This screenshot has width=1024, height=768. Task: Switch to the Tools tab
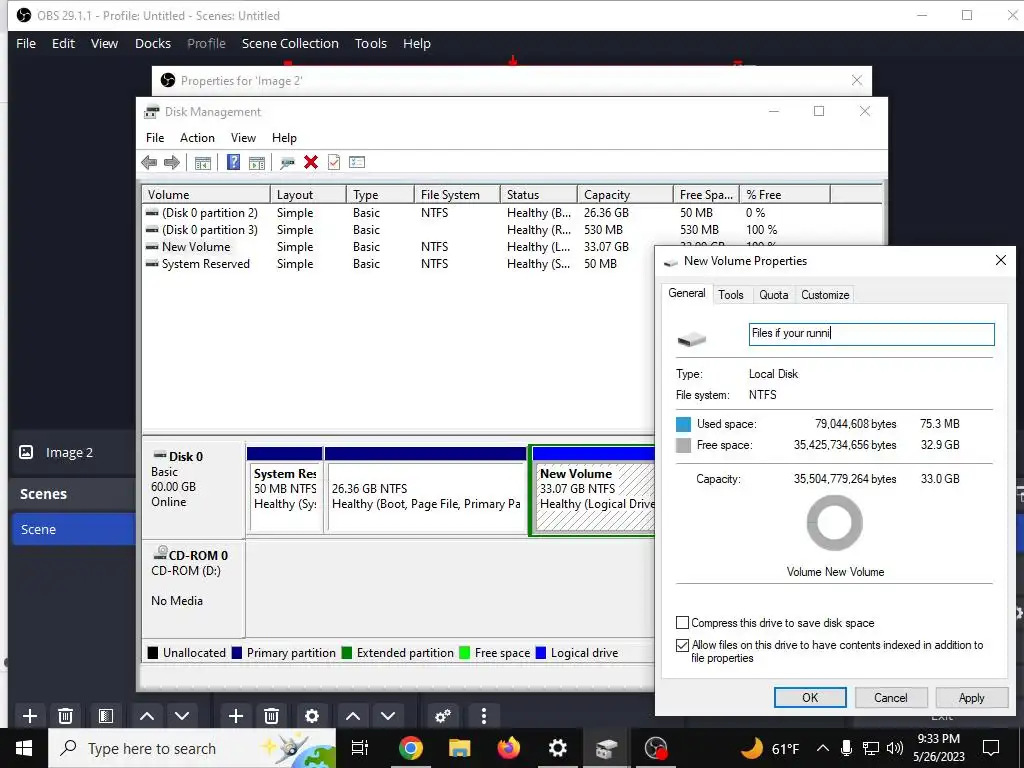coord(731,295)
